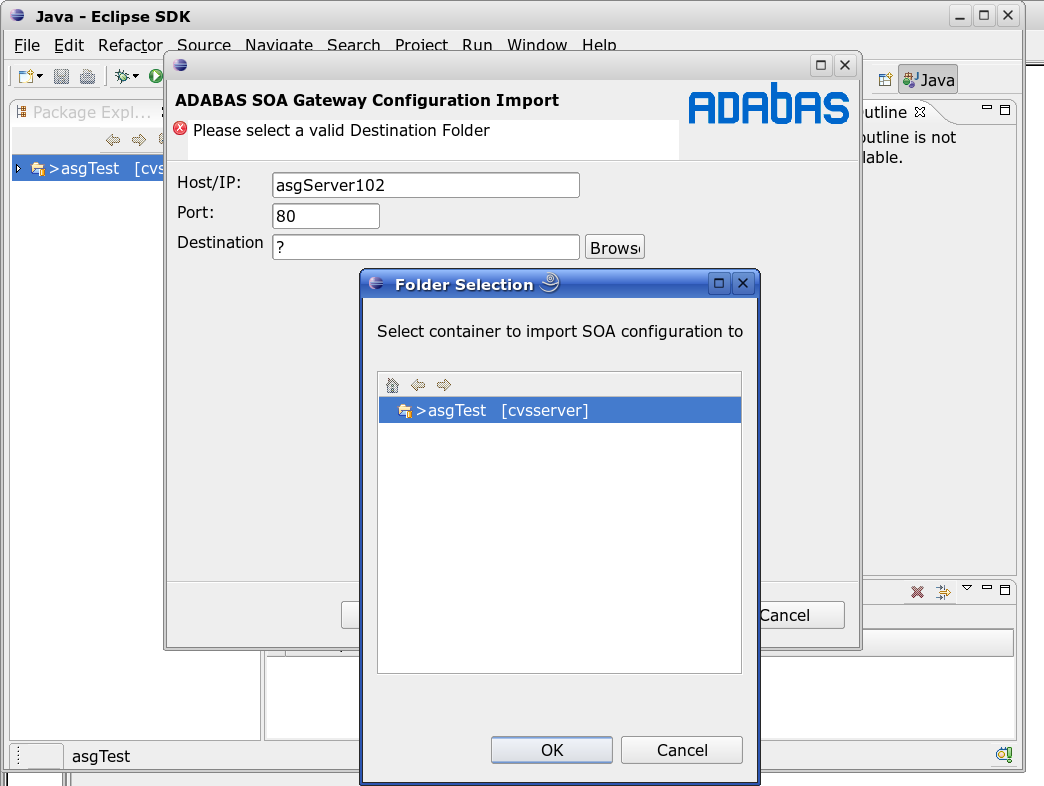
Task: Click the Home icon in Folder Selection
Action: (392, 385)
